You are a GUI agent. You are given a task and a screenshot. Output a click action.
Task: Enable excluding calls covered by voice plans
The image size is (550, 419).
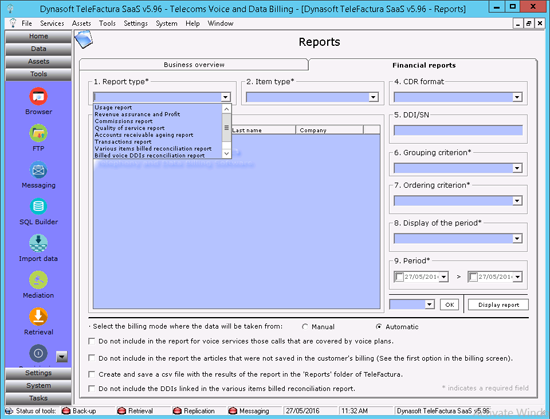click(92, 341)
